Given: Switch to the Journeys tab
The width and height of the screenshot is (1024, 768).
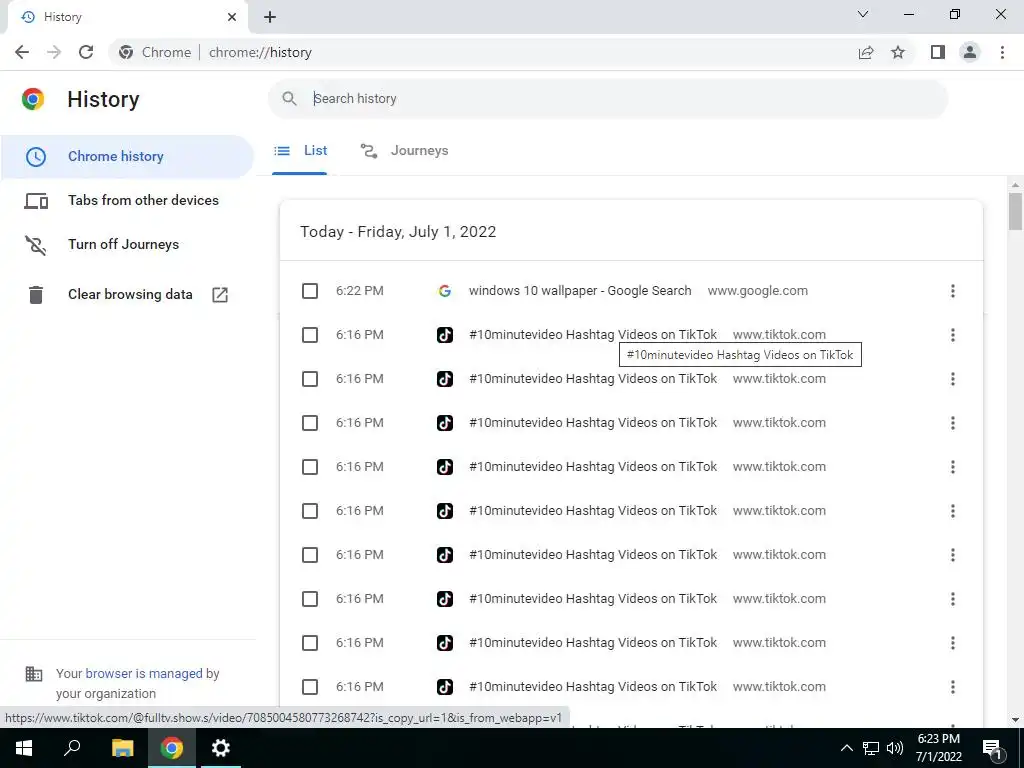Looking at the screenshot, I should (x=404, y=151).
